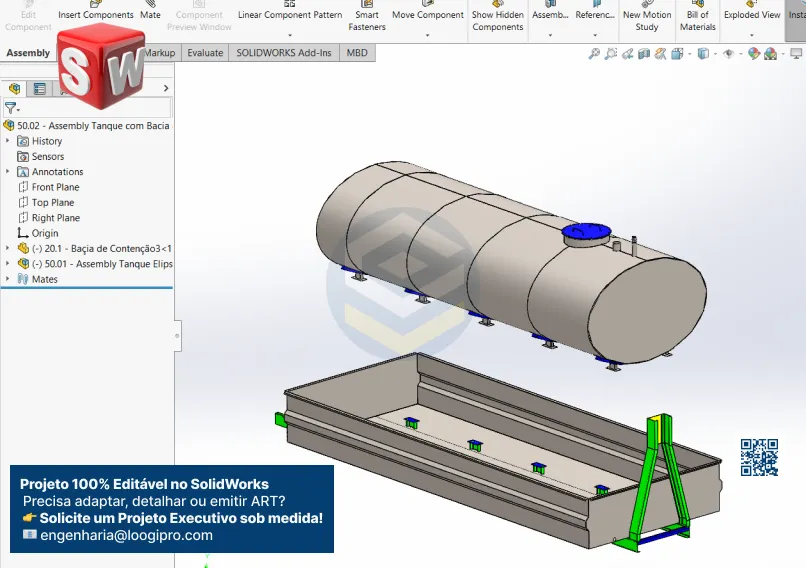Open the FeatureManager design tree tab
Screen dimensions: 806x568
15,89
